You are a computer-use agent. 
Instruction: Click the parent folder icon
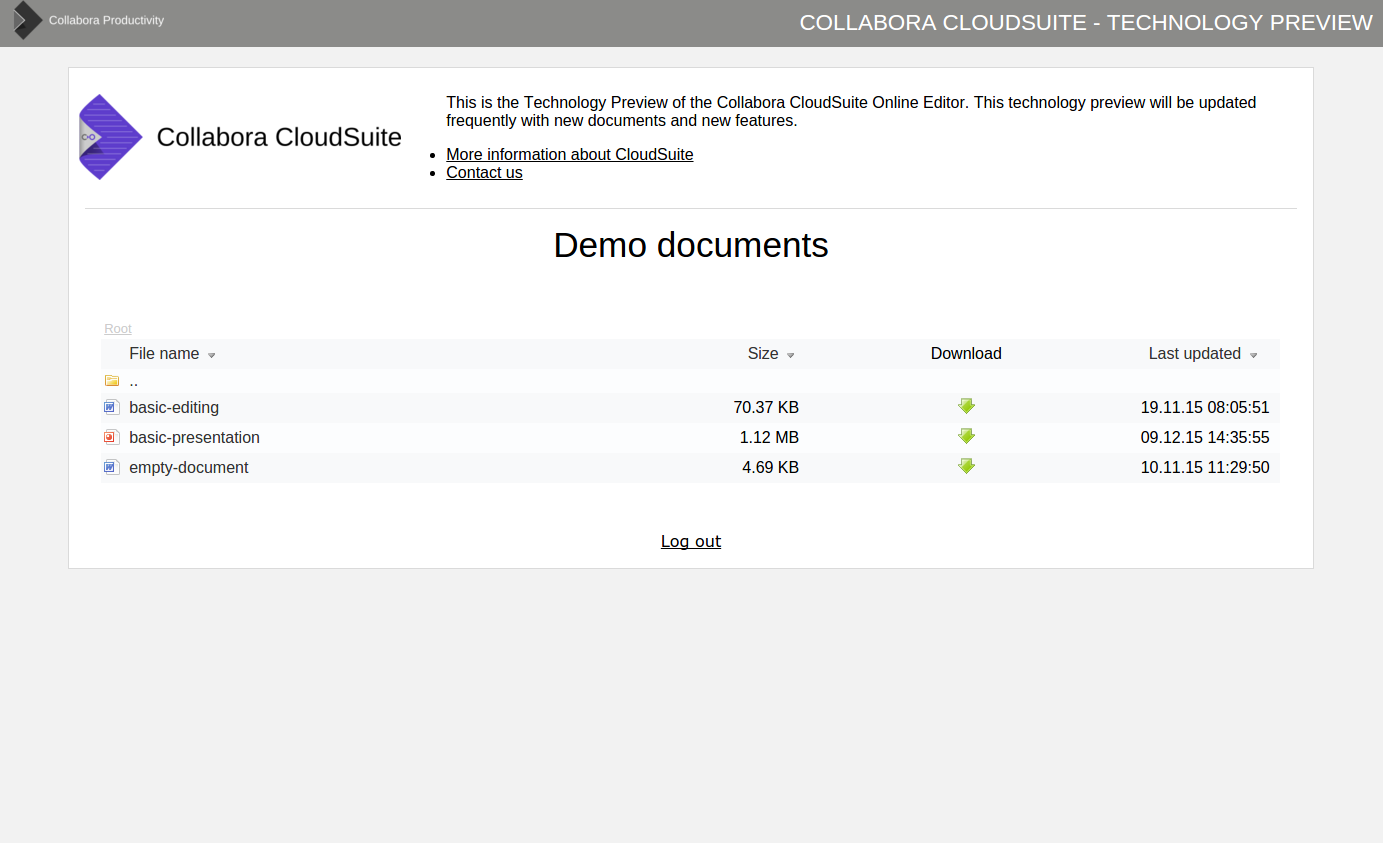pyautogui.click(x=112, y=381)
